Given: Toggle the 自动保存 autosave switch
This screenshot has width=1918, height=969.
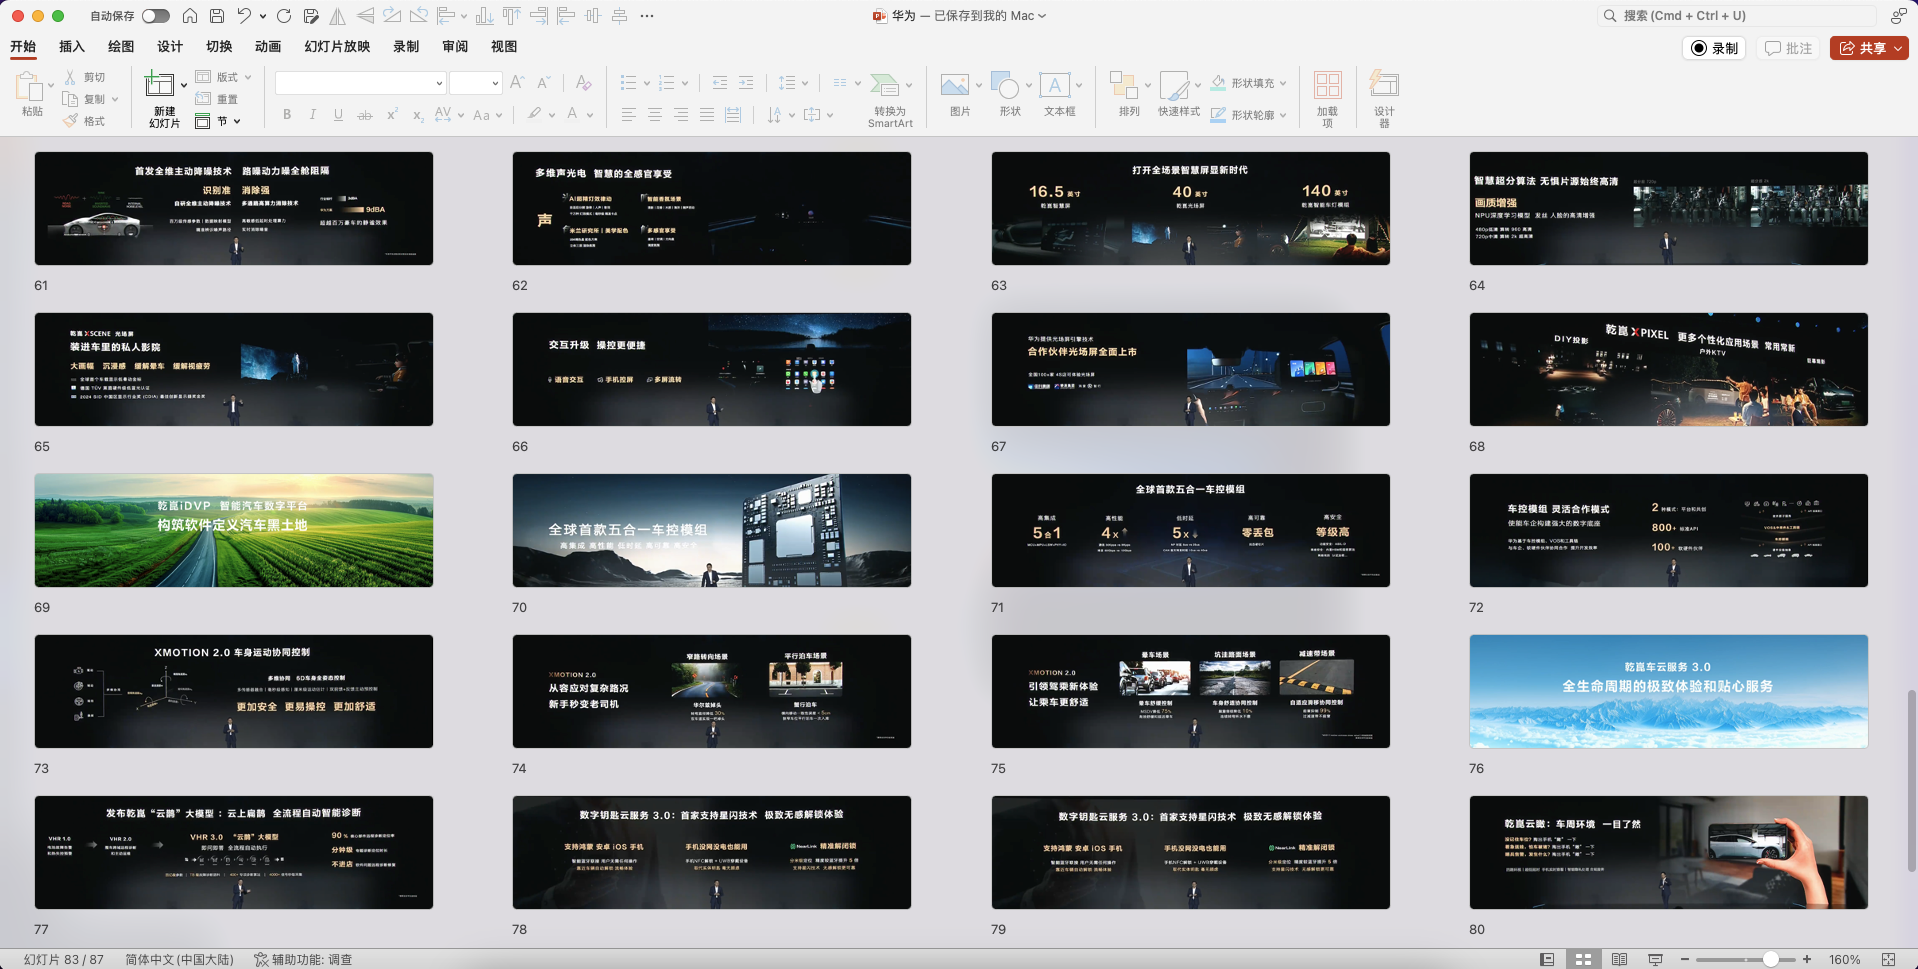Looking at the screenshot, I should click(x=155, y=16).
